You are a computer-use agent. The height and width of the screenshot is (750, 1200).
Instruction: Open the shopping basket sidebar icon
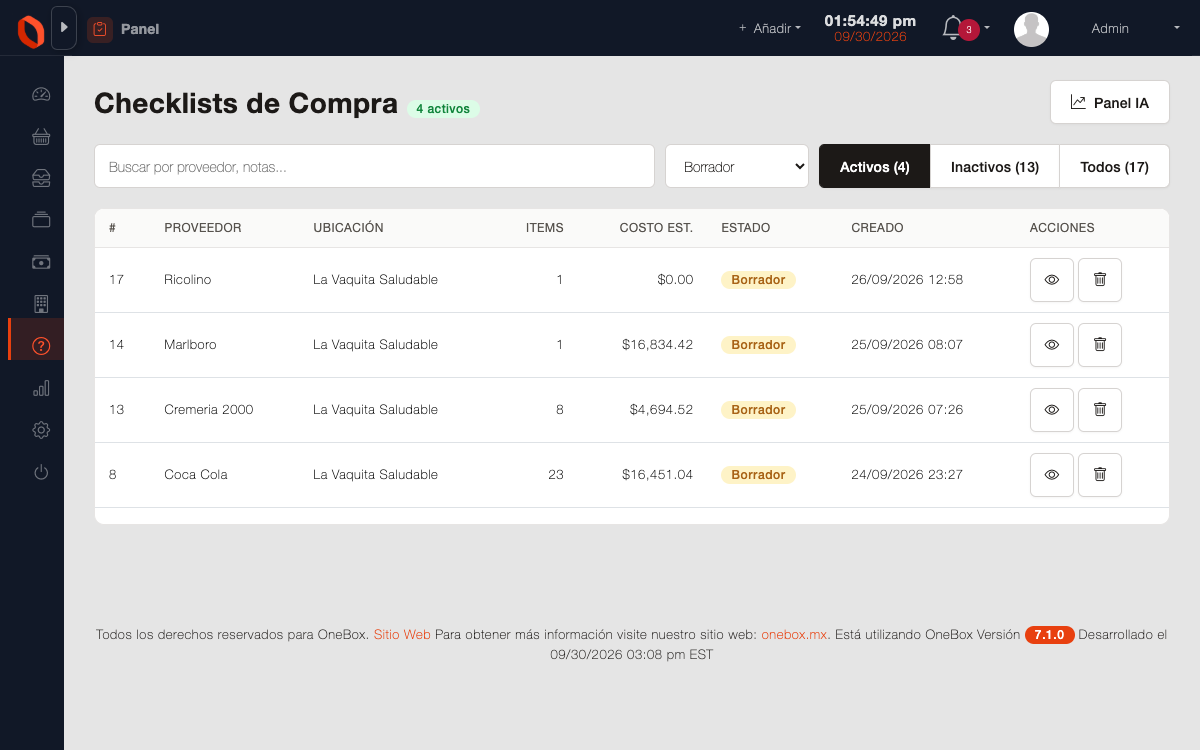tap(41, 137)
